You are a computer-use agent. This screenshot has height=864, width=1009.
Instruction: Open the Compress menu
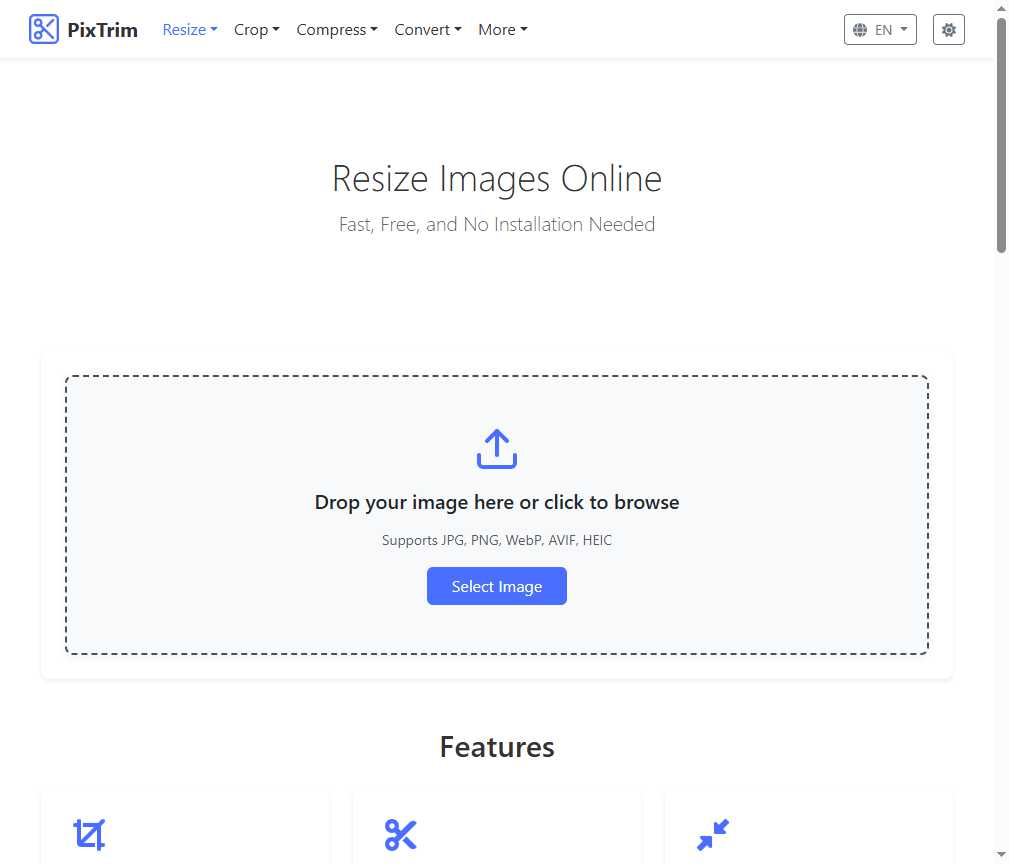337,30
